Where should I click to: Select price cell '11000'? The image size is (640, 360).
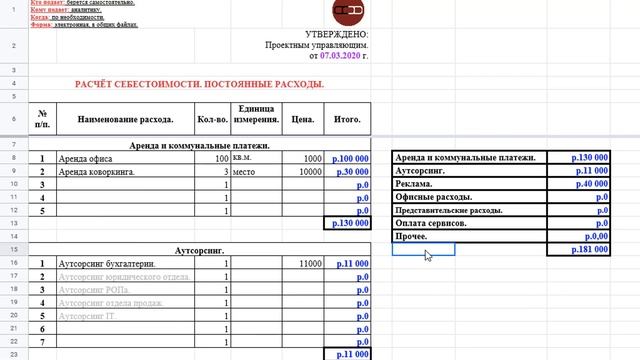click(303, 263)
